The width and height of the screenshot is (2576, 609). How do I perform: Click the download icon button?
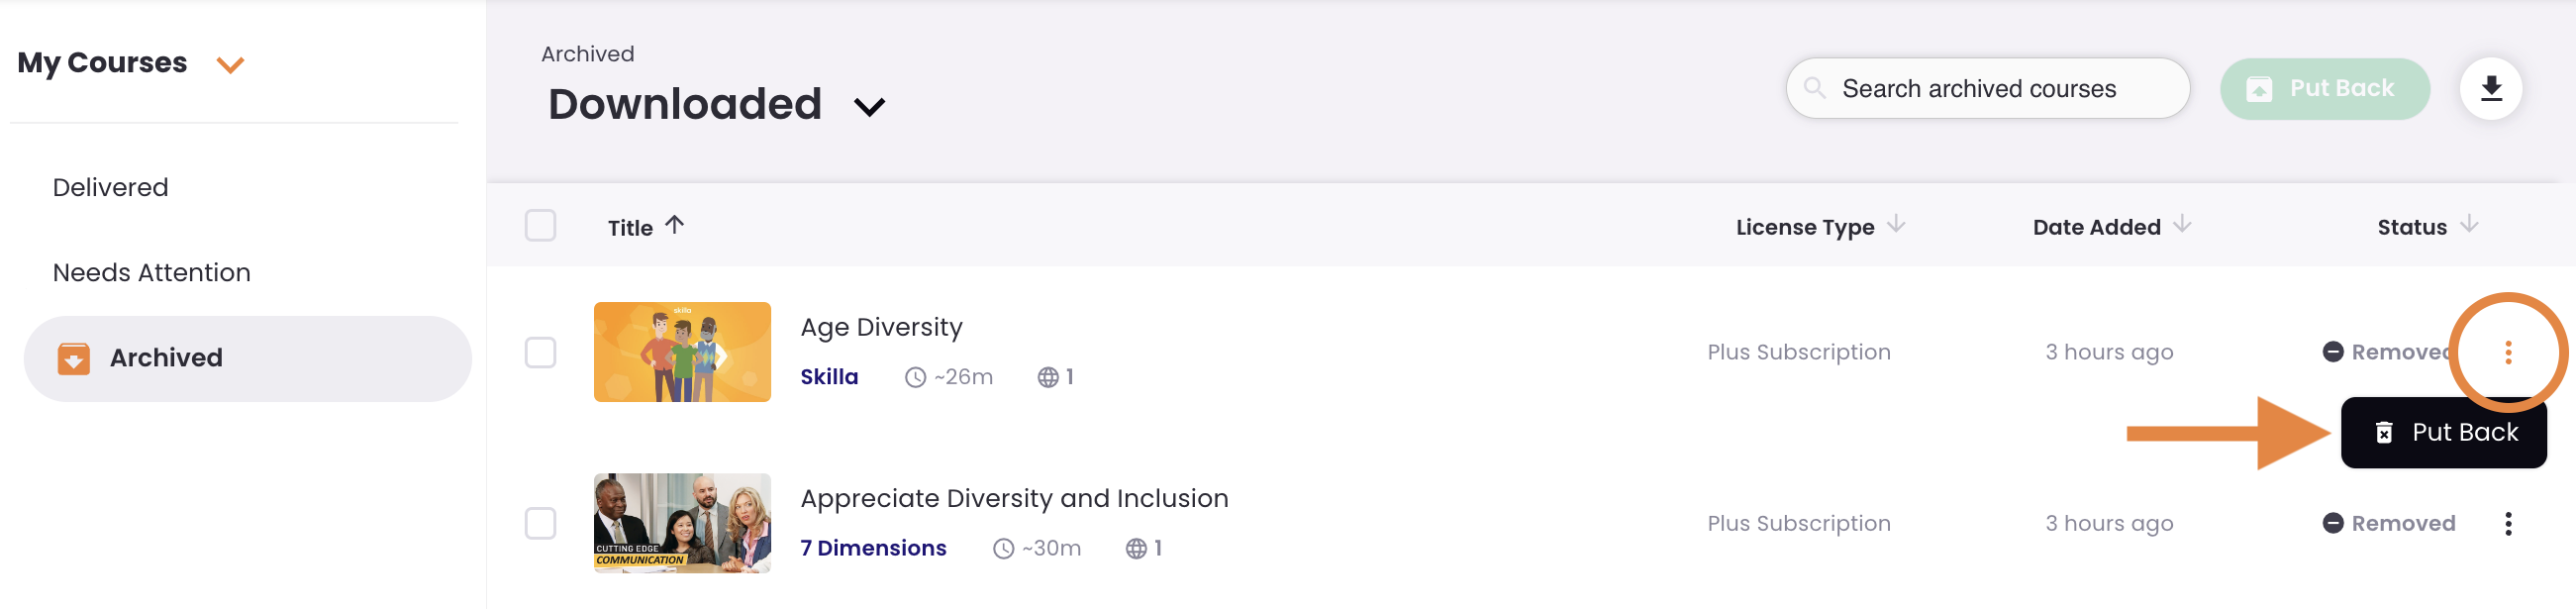(2490, 89)
